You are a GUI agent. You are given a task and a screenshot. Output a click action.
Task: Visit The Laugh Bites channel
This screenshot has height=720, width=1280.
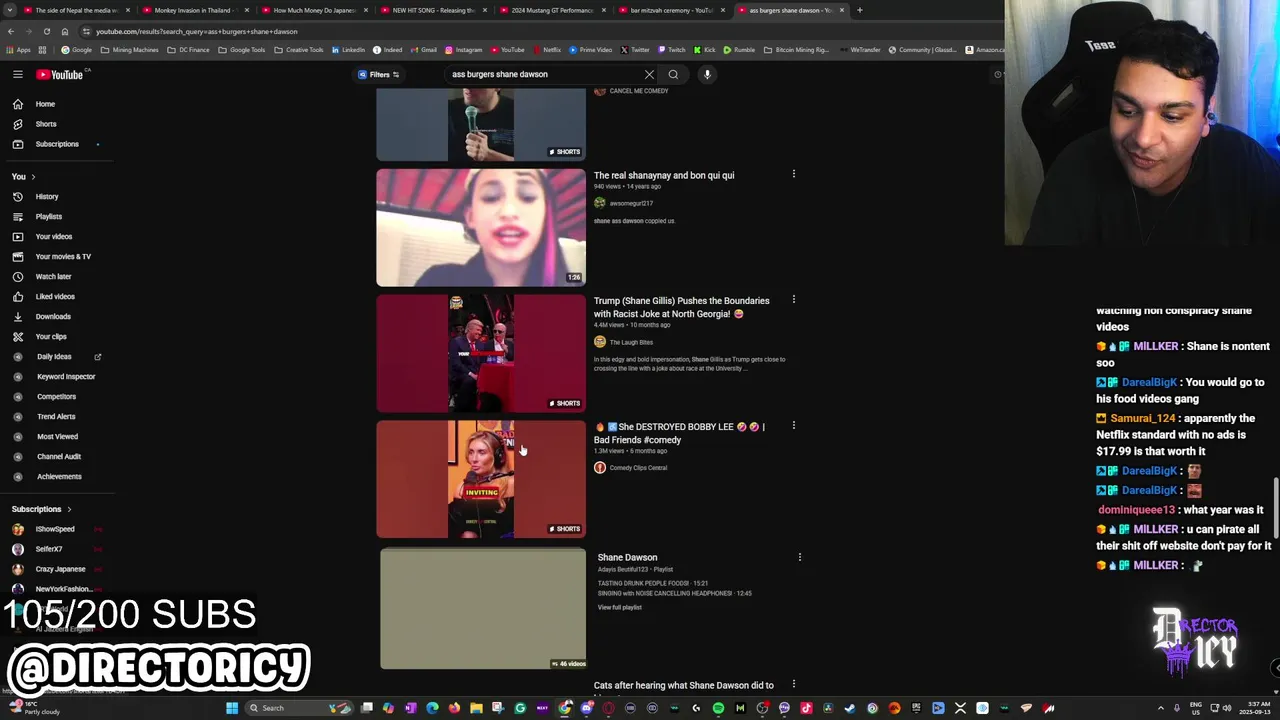click(631, 342)
